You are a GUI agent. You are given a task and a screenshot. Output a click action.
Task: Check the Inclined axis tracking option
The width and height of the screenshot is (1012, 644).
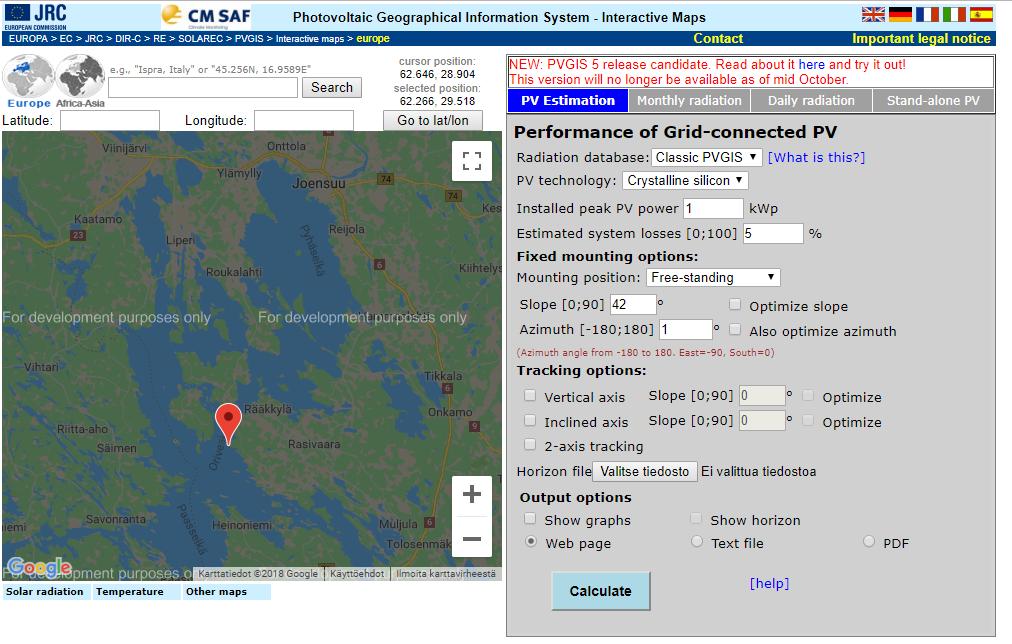tap(530, 421)
